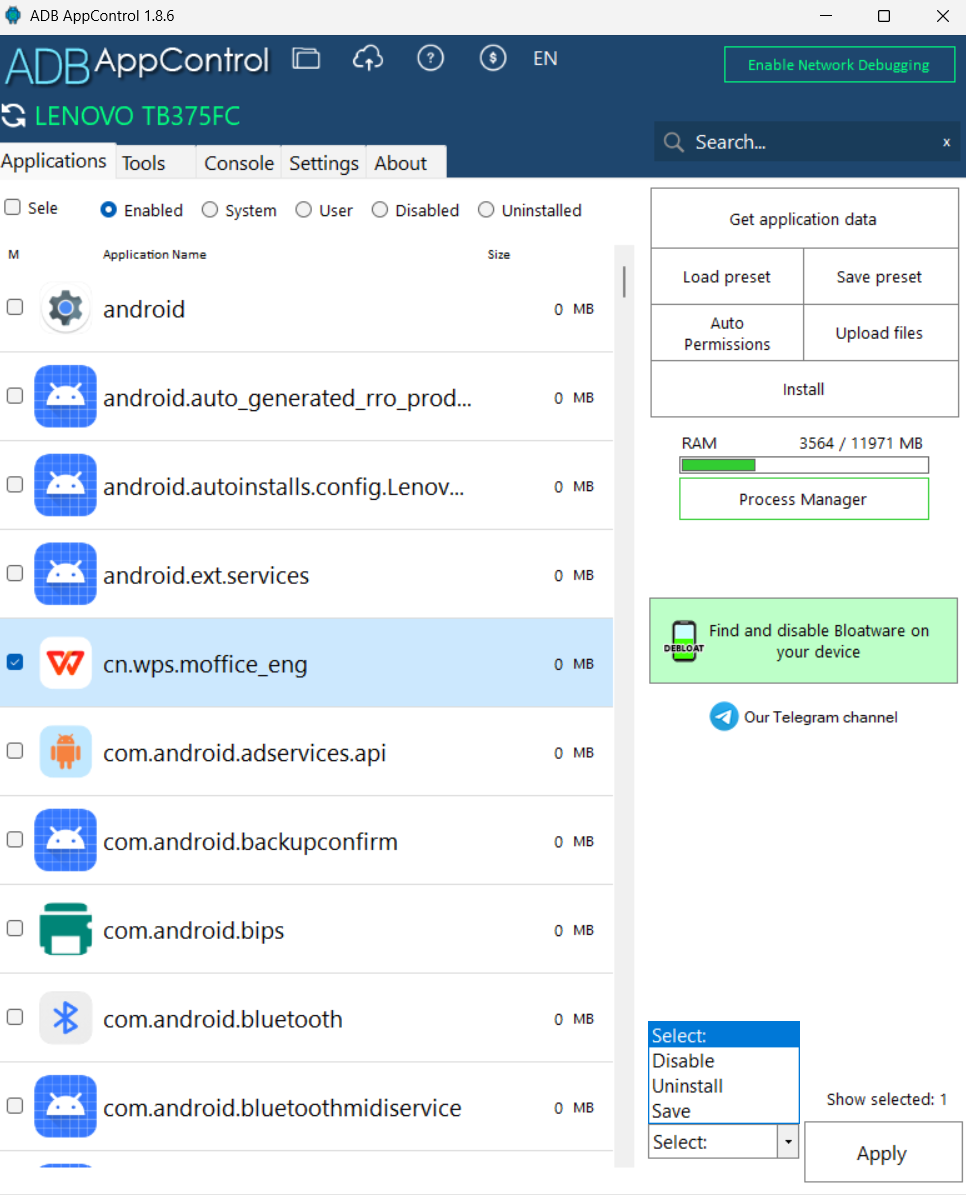
Task: Toggle the Select all checkbox
Action: [12, 207]
